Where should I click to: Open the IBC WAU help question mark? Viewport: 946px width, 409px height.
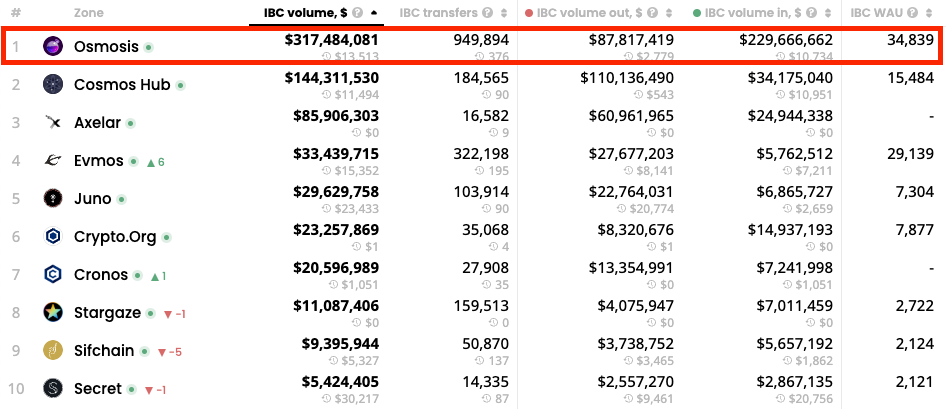912,12
